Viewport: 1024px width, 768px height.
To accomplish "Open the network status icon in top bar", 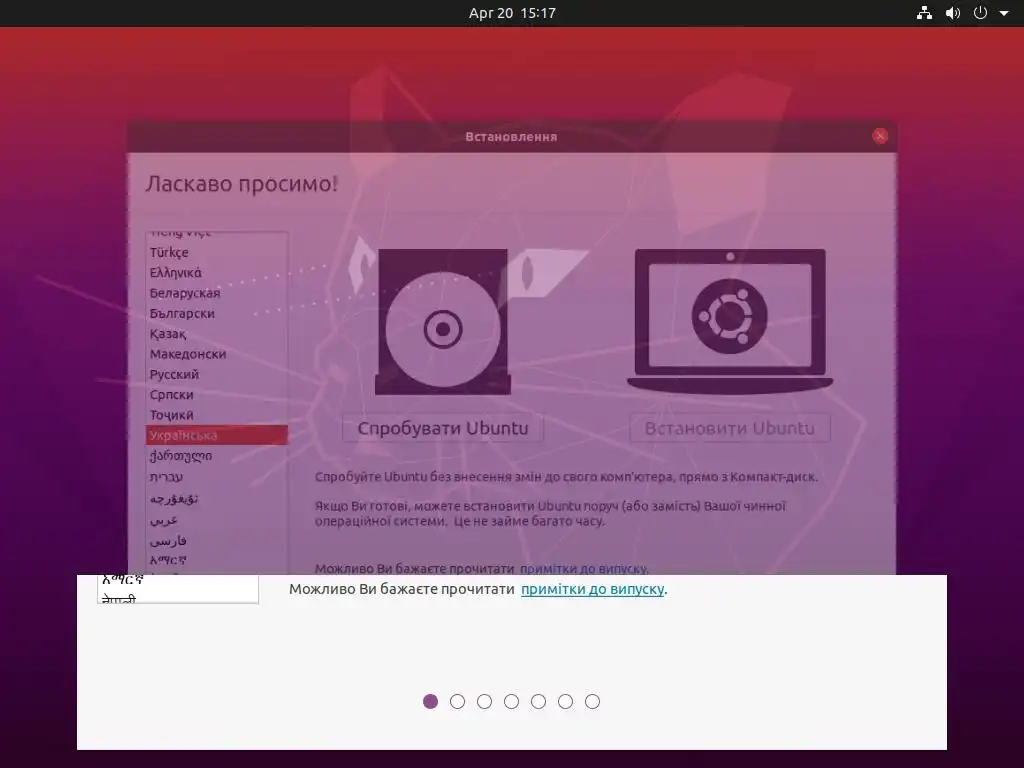I will pos(924,13).
